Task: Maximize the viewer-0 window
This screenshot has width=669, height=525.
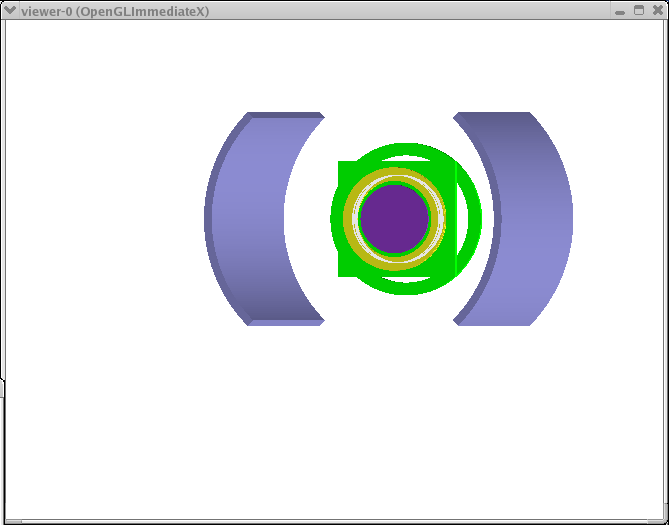Action: point(639,11)
